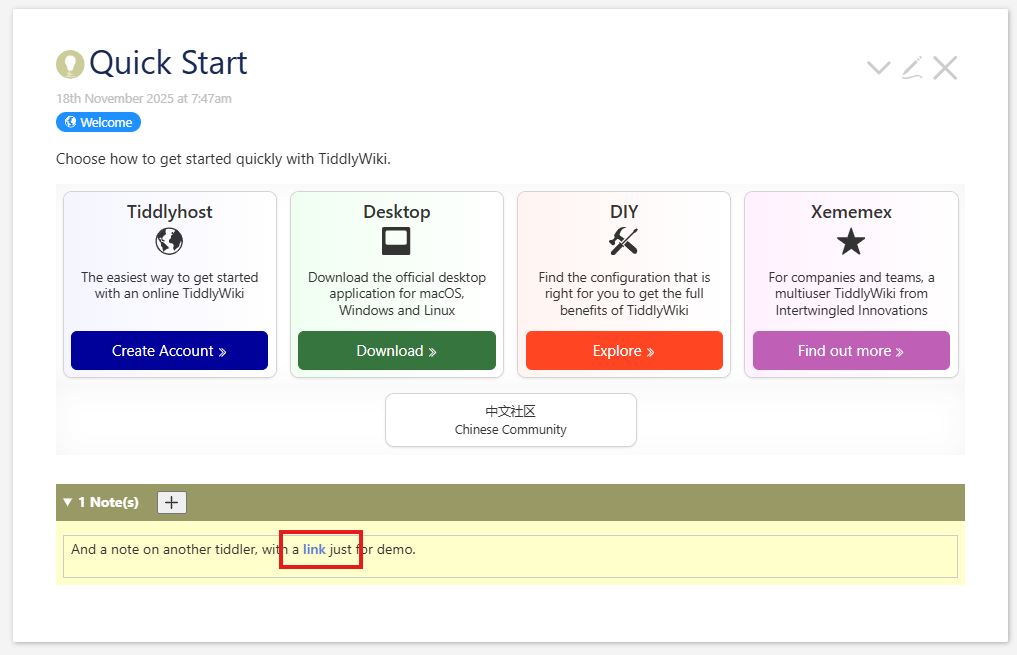Open the more actions chevron dropdown

coord(878,68)
